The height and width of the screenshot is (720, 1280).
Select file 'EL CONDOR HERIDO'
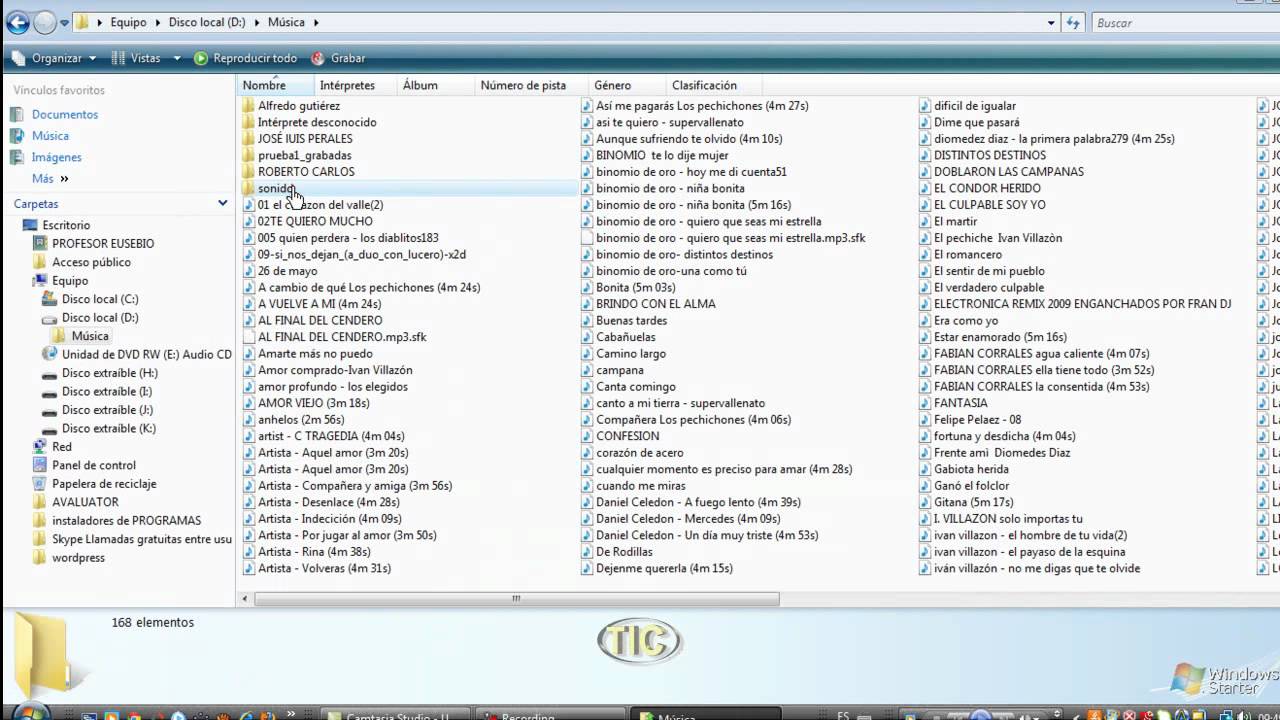point(987,188)
